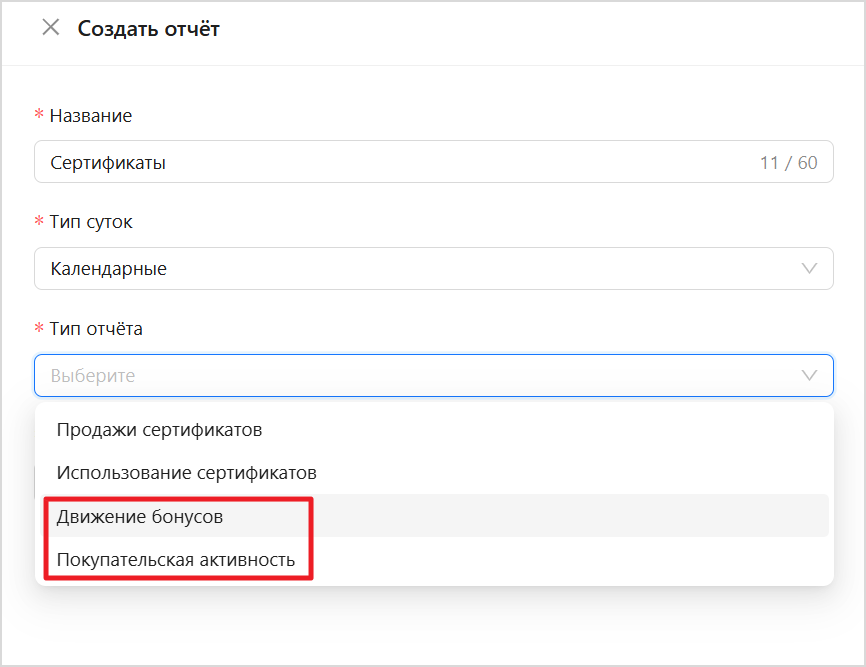This screenshot has width=866, height=667.
Task: Select Покупательская активность report type
Action: click(x=176, y=560)
